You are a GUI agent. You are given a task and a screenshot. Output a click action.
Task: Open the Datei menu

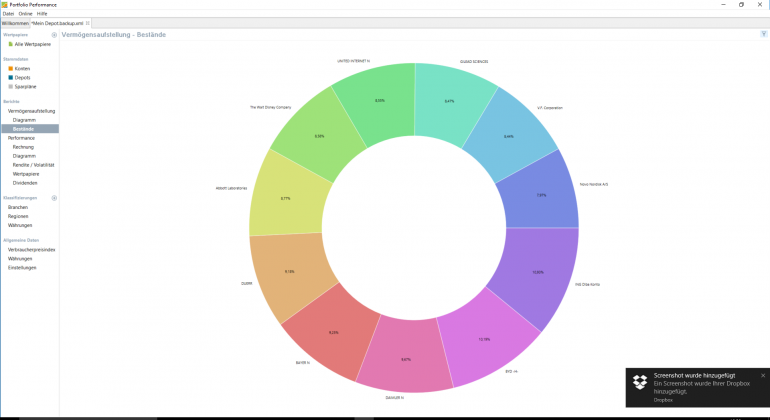click(8, 14)
